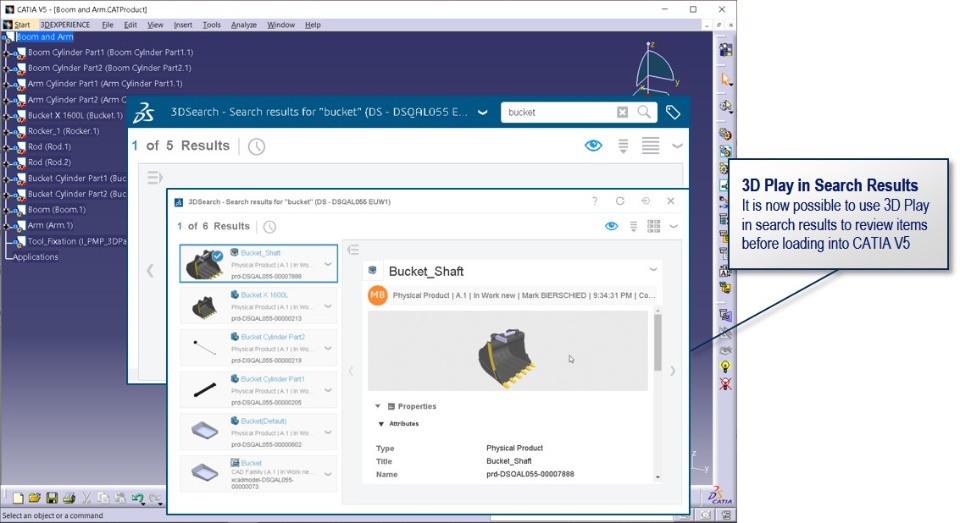Image resolution: width=960 pixels, height=523 pixels.
Task: Open the Analyze menu
Action: [x=244, y=25]
